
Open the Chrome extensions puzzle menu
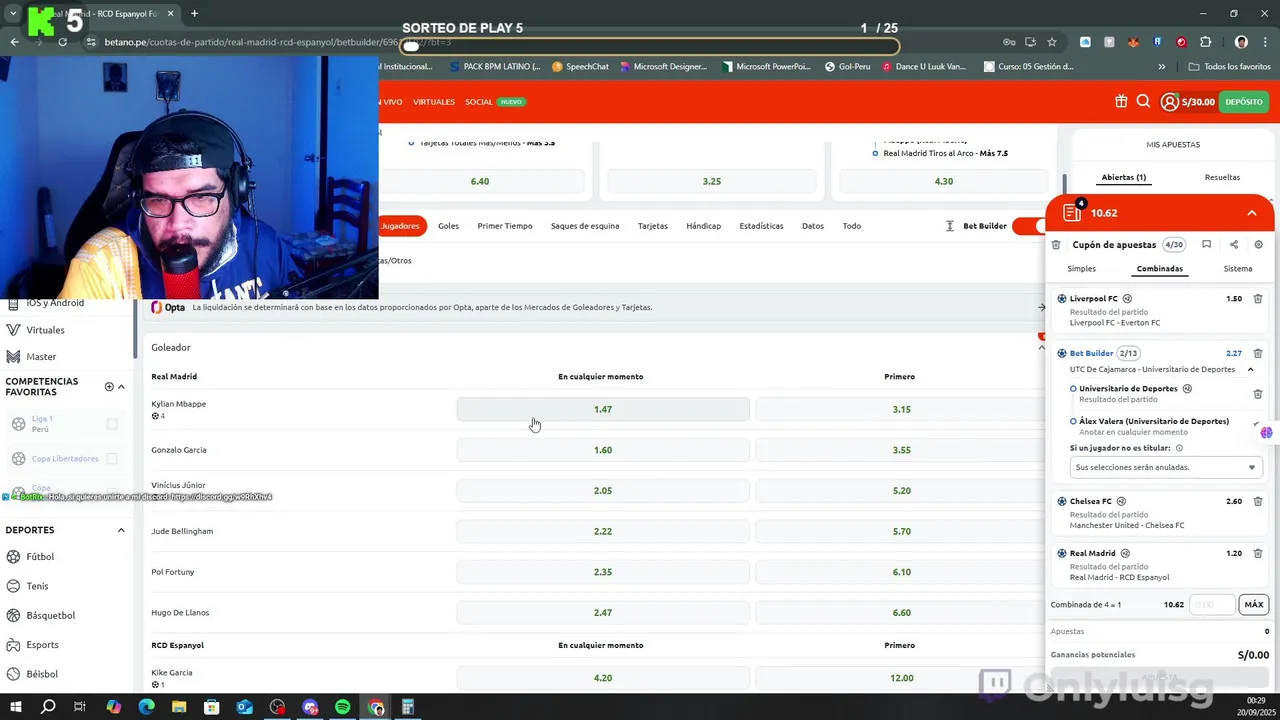1205,42
